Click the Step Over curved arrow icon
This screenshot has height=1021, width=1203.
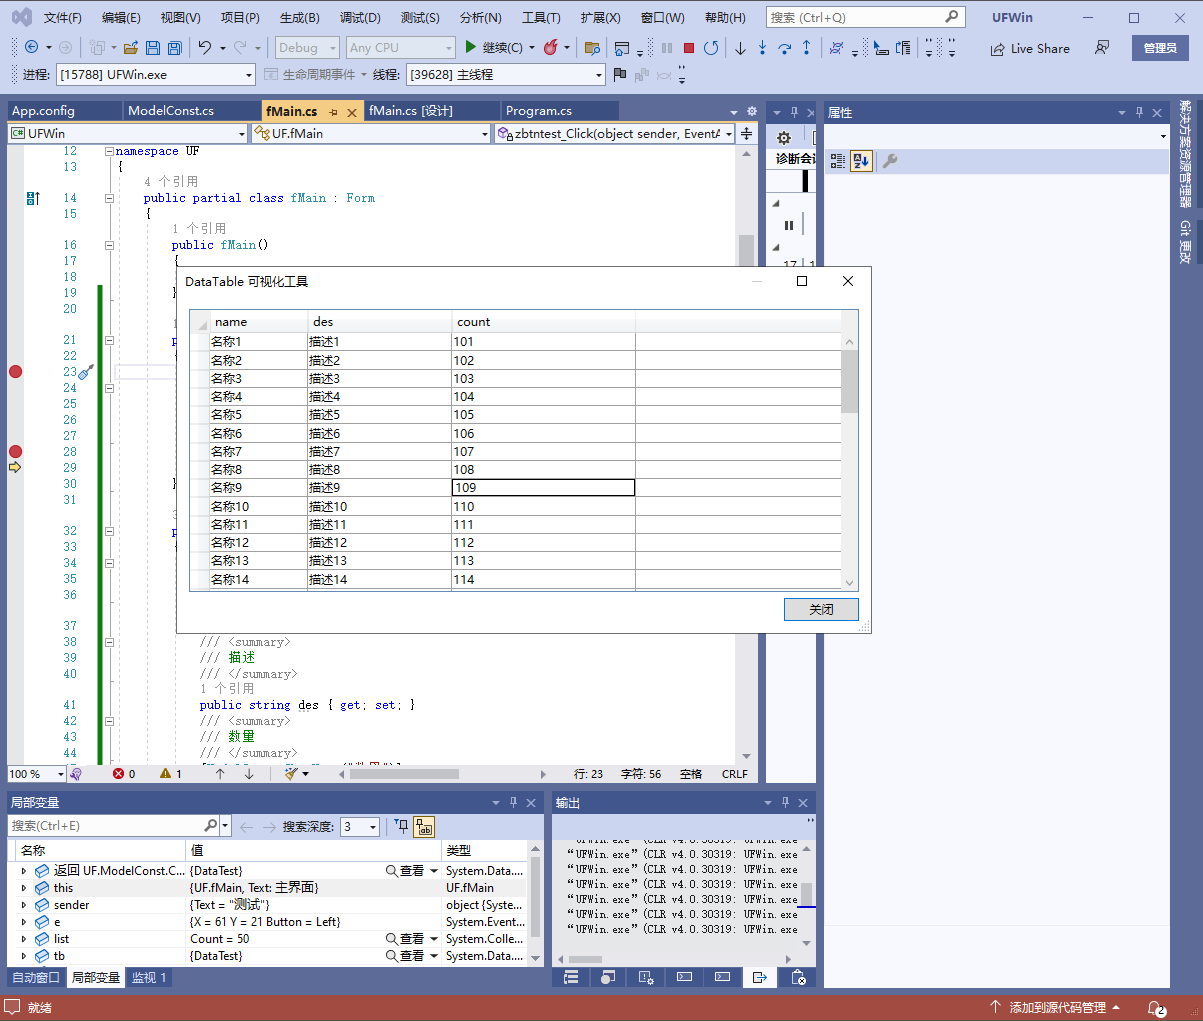click(784, 48)
